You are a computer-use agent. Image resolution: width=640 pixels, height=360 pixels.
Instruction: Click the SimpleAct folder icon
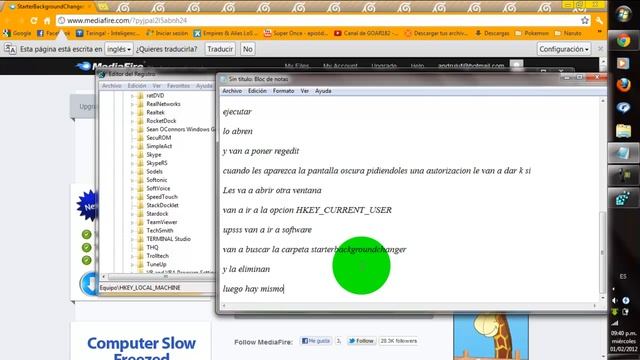[x=140, y=146]
